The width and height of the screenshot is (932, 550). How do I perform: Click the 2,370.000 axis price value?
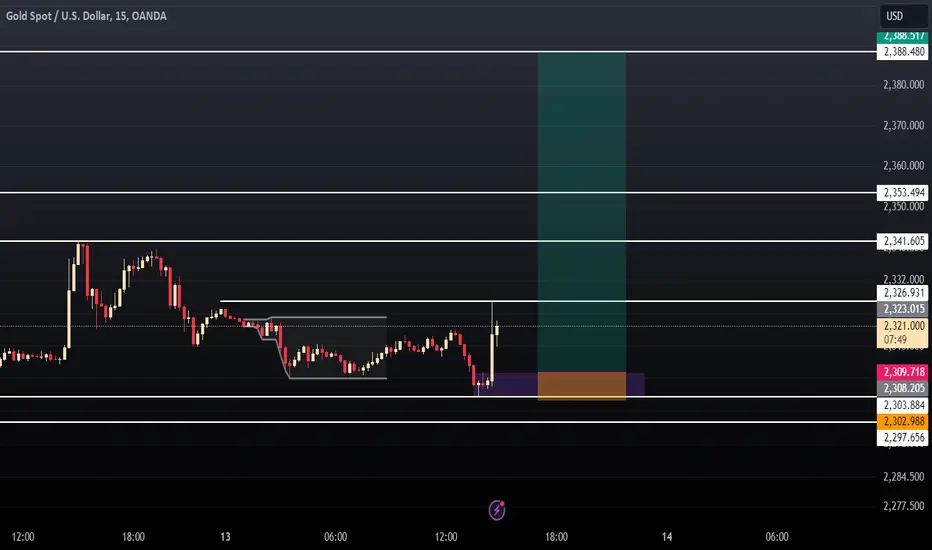pyautogui.click(x=903, y=125)
